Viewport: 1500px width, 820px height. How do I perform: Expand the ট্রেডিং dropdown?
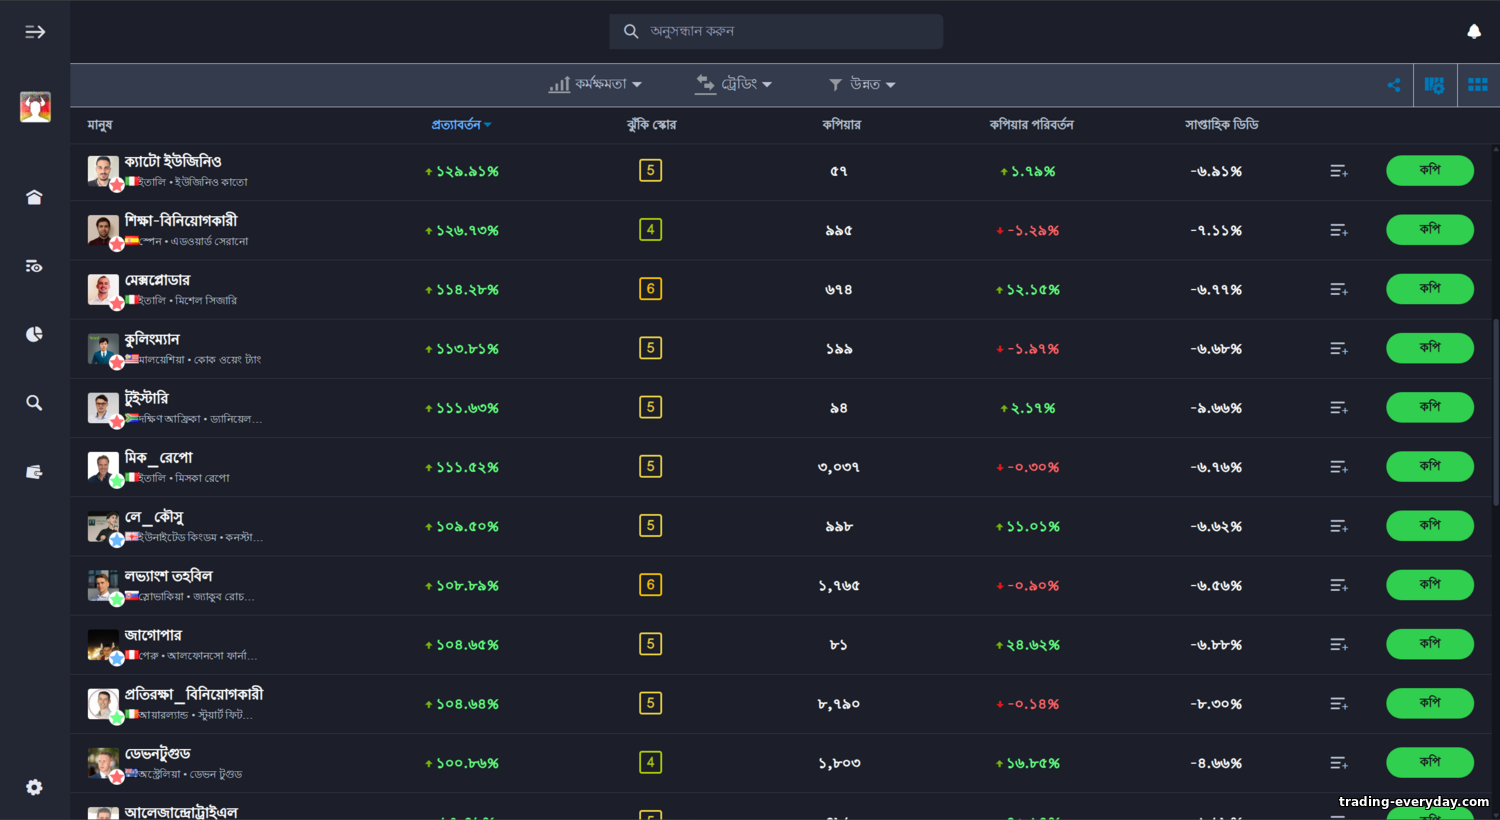click(734, 85)
